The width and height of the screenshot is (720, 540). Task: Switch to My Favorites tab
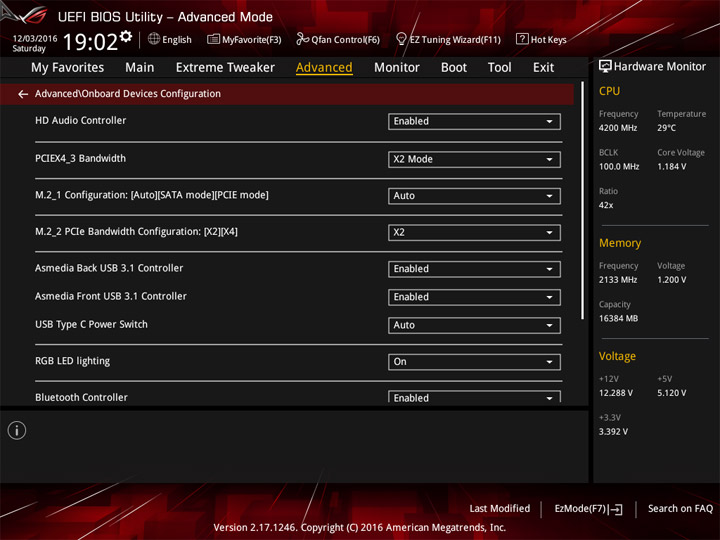pyautogui.click(x=68, y=68)
